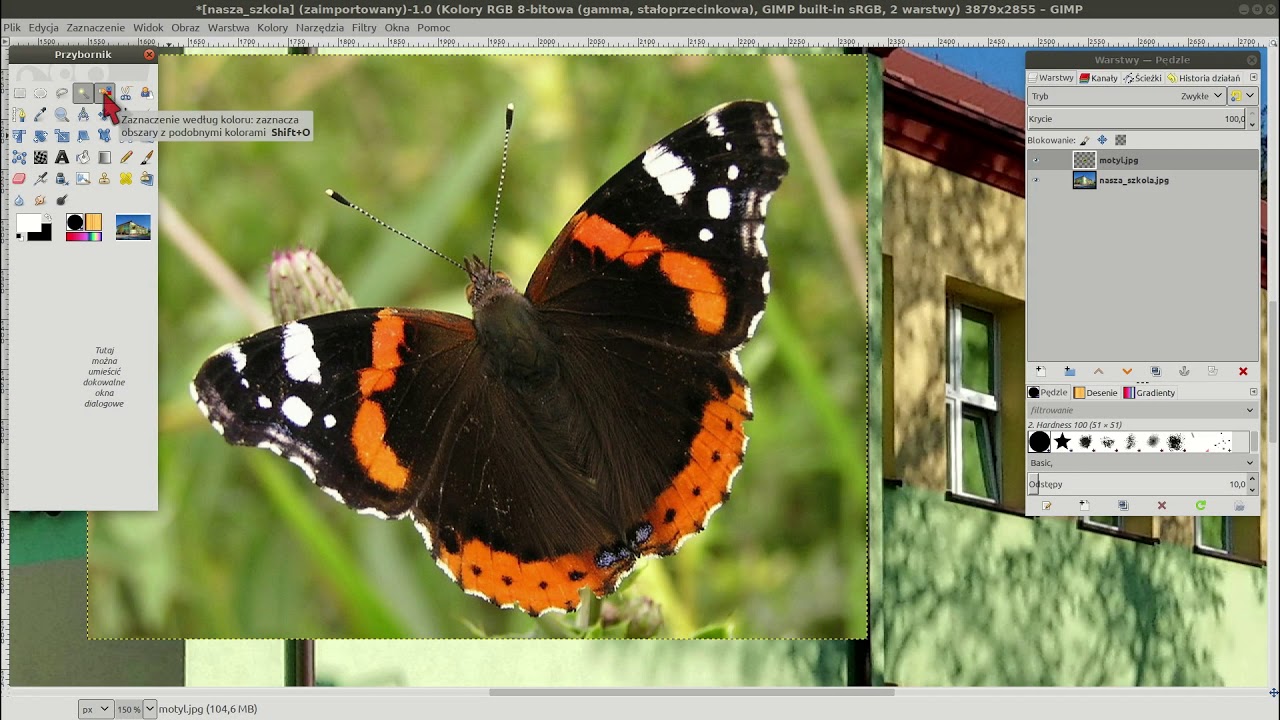Viewport: 1280px width, 720px height.
Task: Select the Bucket Fill tool
Action: point(83,157)
